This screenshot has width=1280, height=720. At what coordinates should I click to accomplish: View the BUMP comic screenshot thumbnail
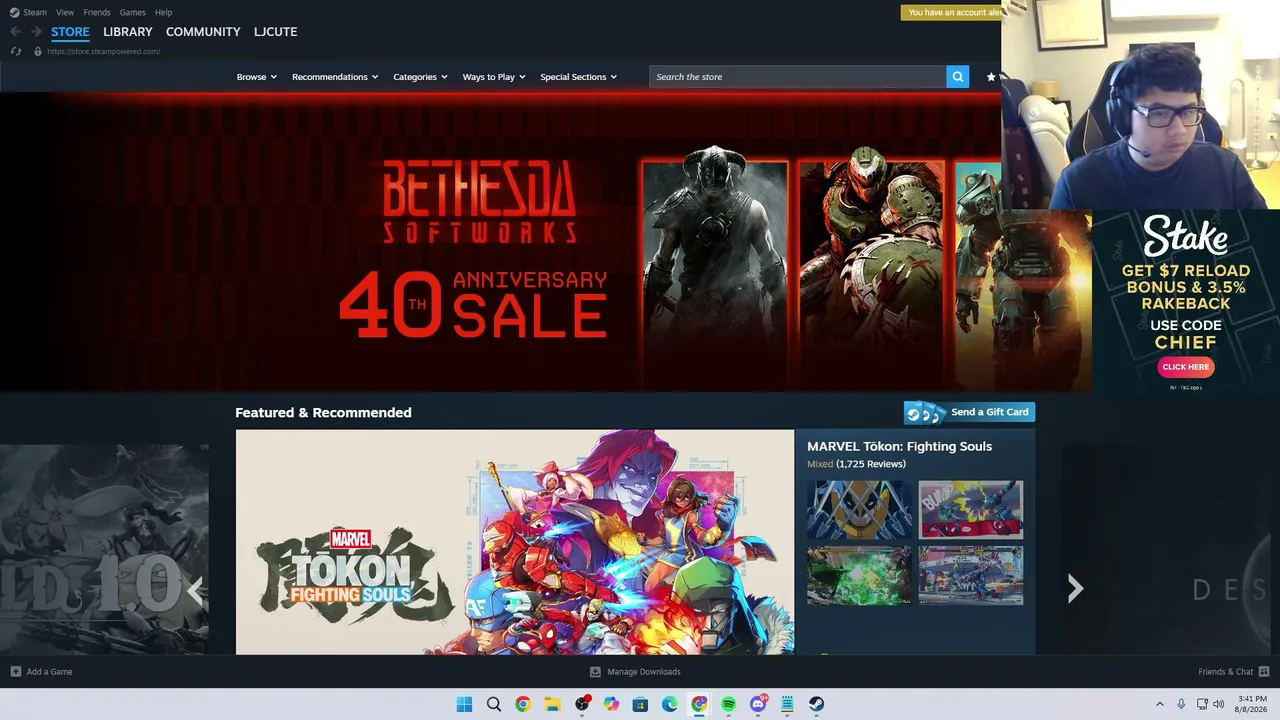coord(970,510)
